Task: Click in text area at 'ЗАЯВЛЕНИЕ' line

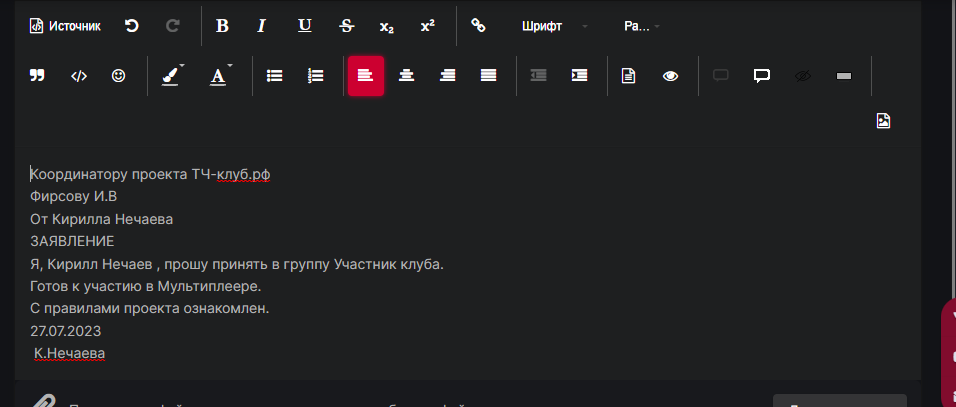Action: (72, 241)
